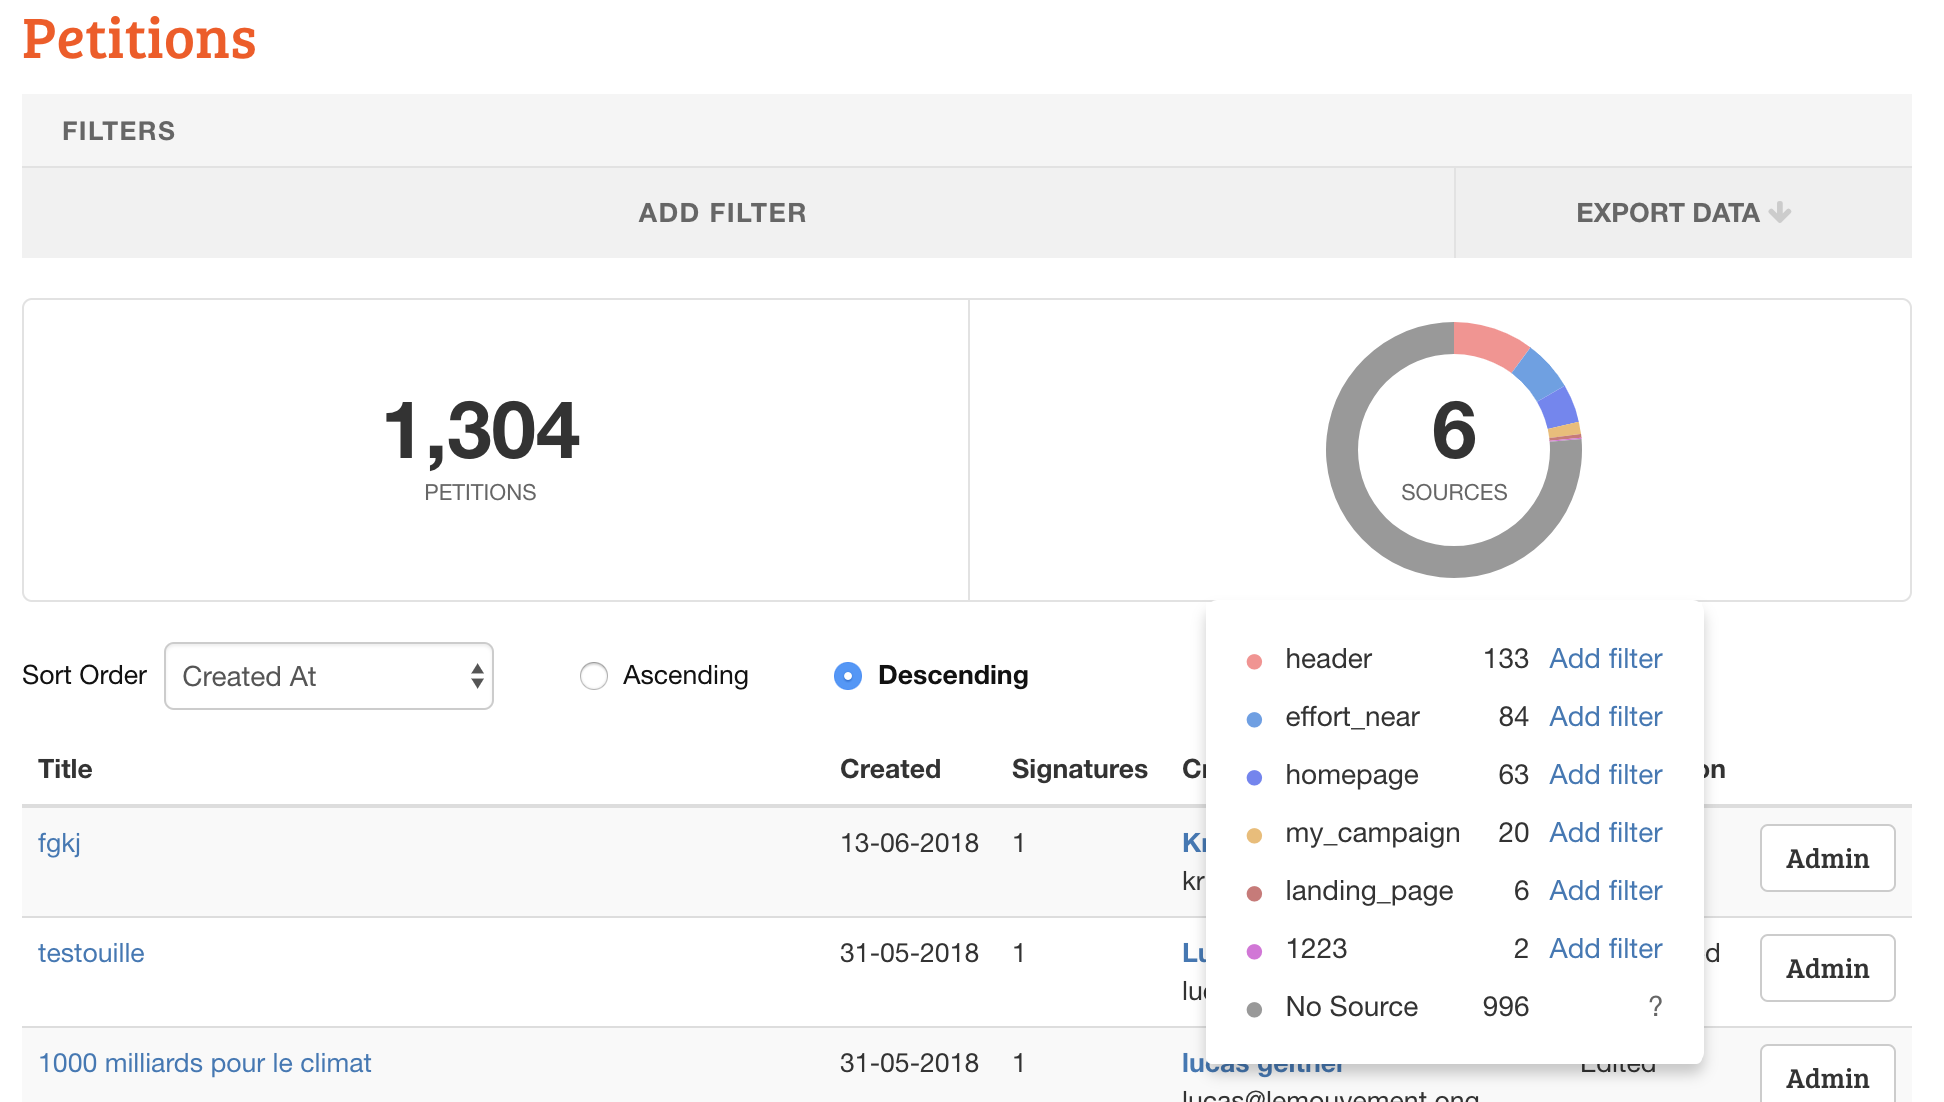The image size is (1944, 1102).
Task: Click the No Source count 996
Action: (x=1505, y=1007)
